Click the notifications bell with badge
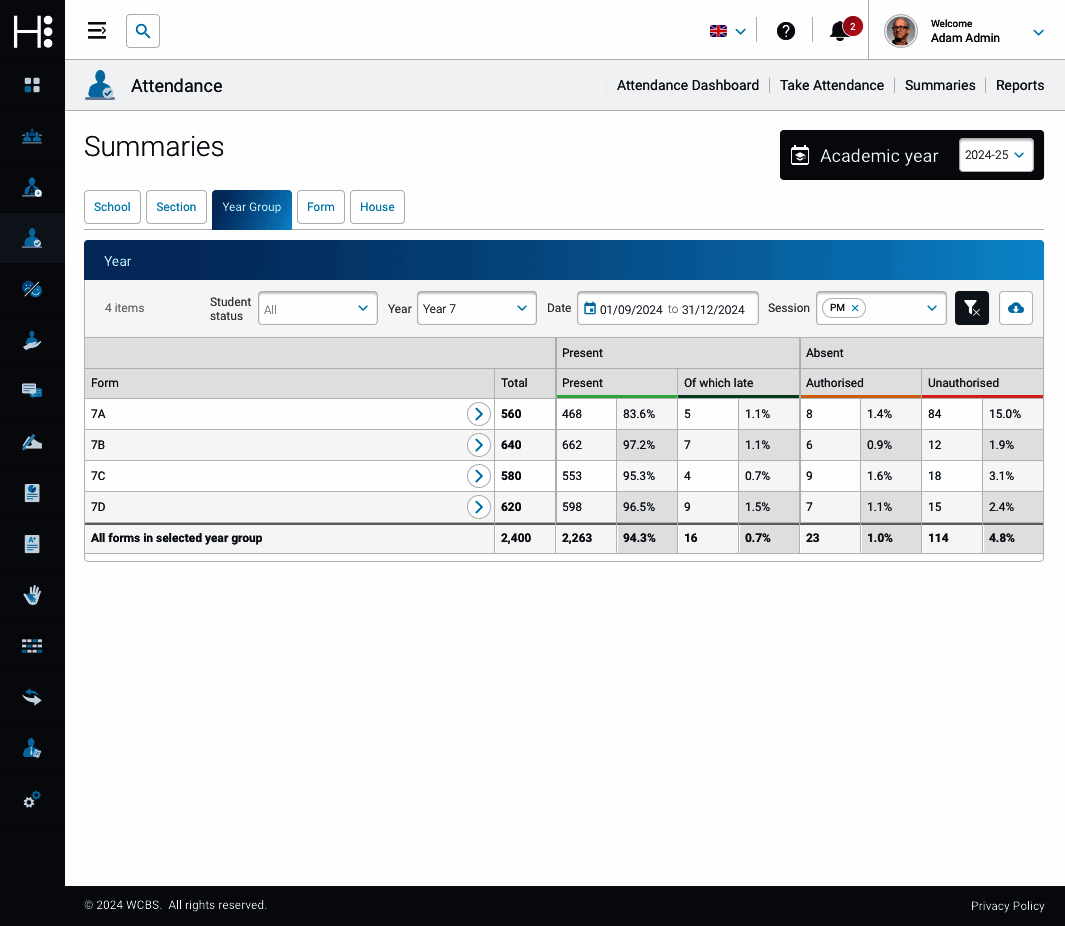1065x926 pixels. [x=839, y=32]
